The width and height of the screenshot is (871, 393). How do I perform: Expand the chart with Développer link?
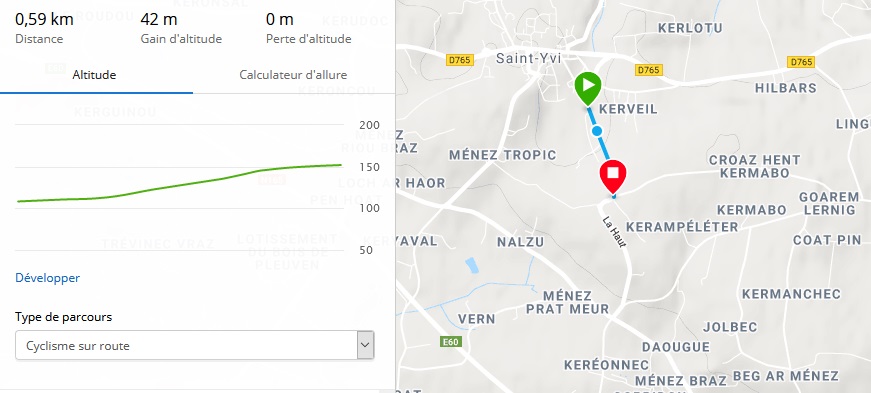pos(47,278)
